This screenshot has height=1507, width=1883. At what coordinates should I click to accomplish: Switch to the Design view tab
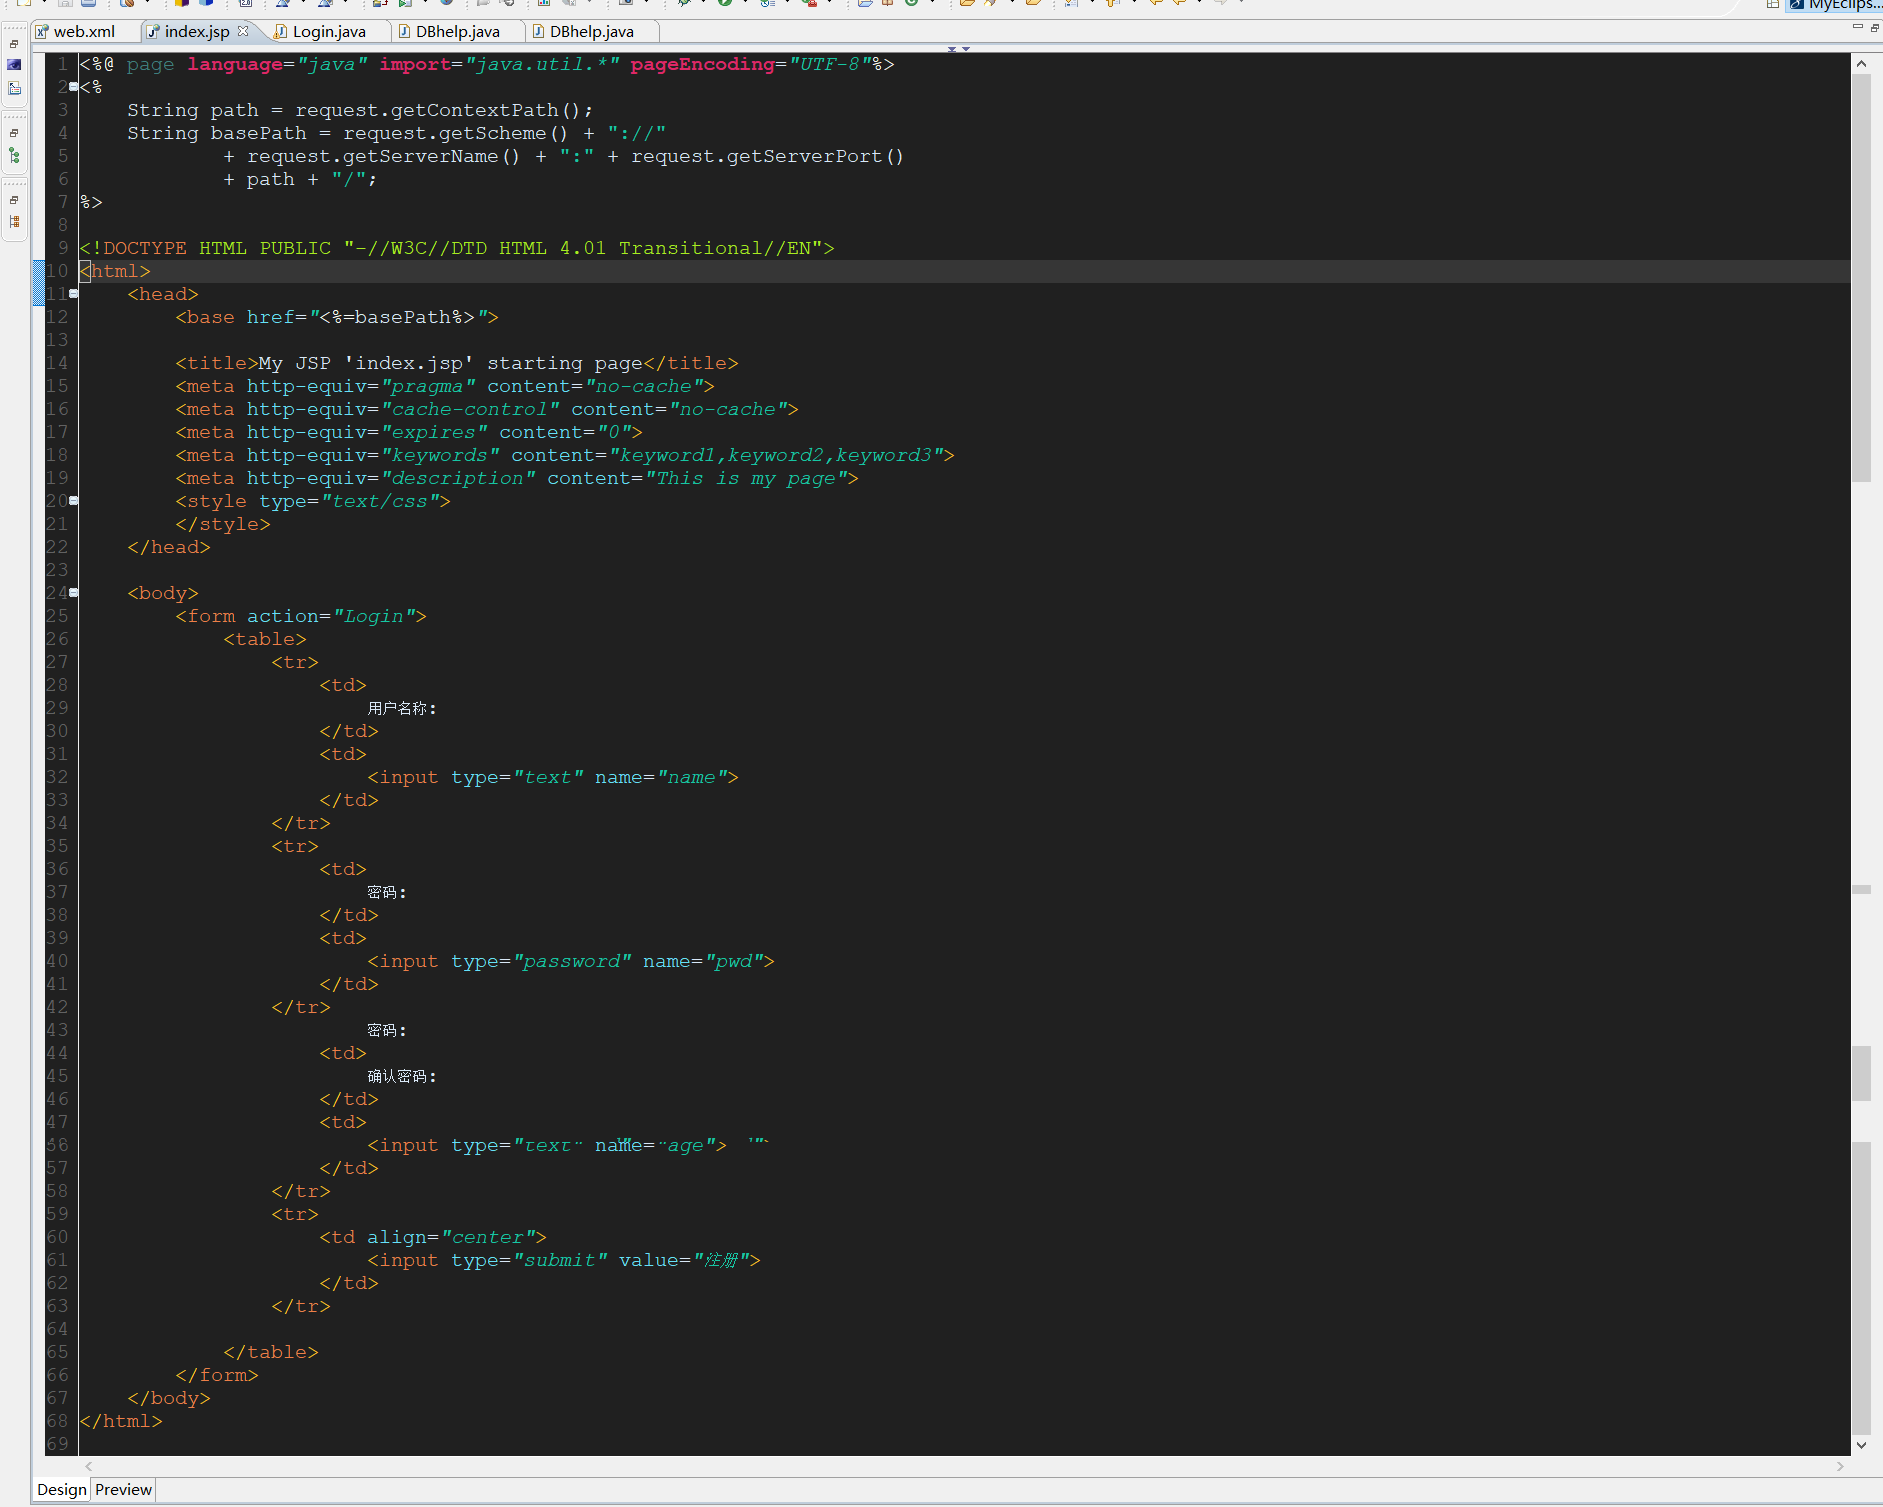tap(62, 1490)
